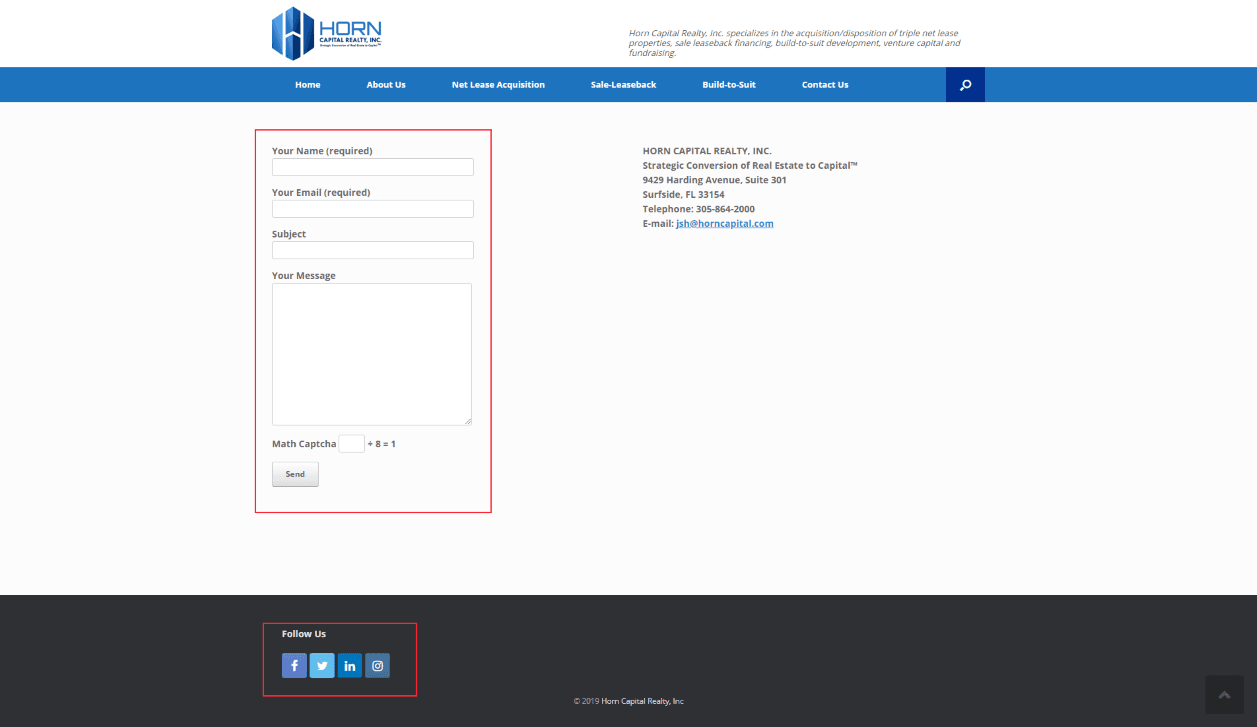The image size is (1257, 727).
Task: Focus the Your Name input field
Action: (x=373, y=167)
